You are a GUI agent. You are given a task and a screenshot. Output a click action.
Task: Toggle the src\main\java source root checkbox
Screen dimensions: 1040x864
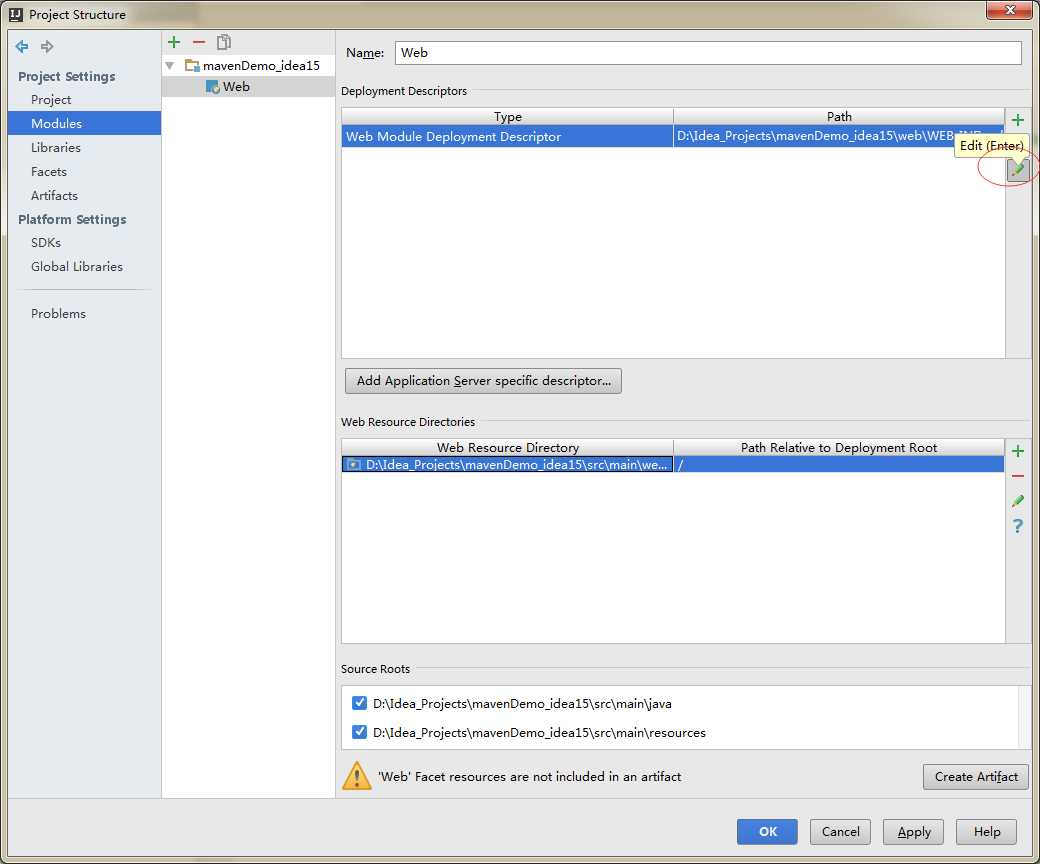click(359, 703)
